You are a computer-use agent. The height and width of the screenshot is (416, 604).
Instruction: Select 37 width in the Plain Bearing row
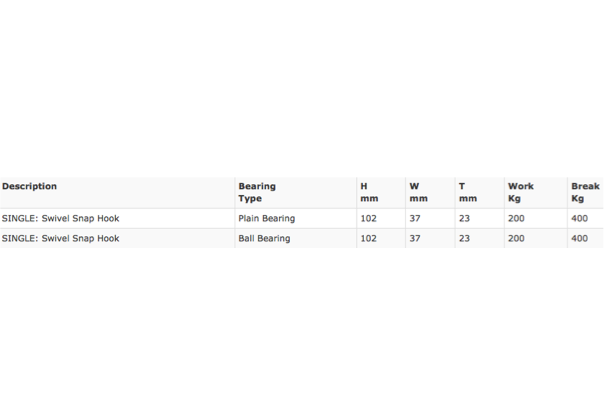click(x=415, y=218)
